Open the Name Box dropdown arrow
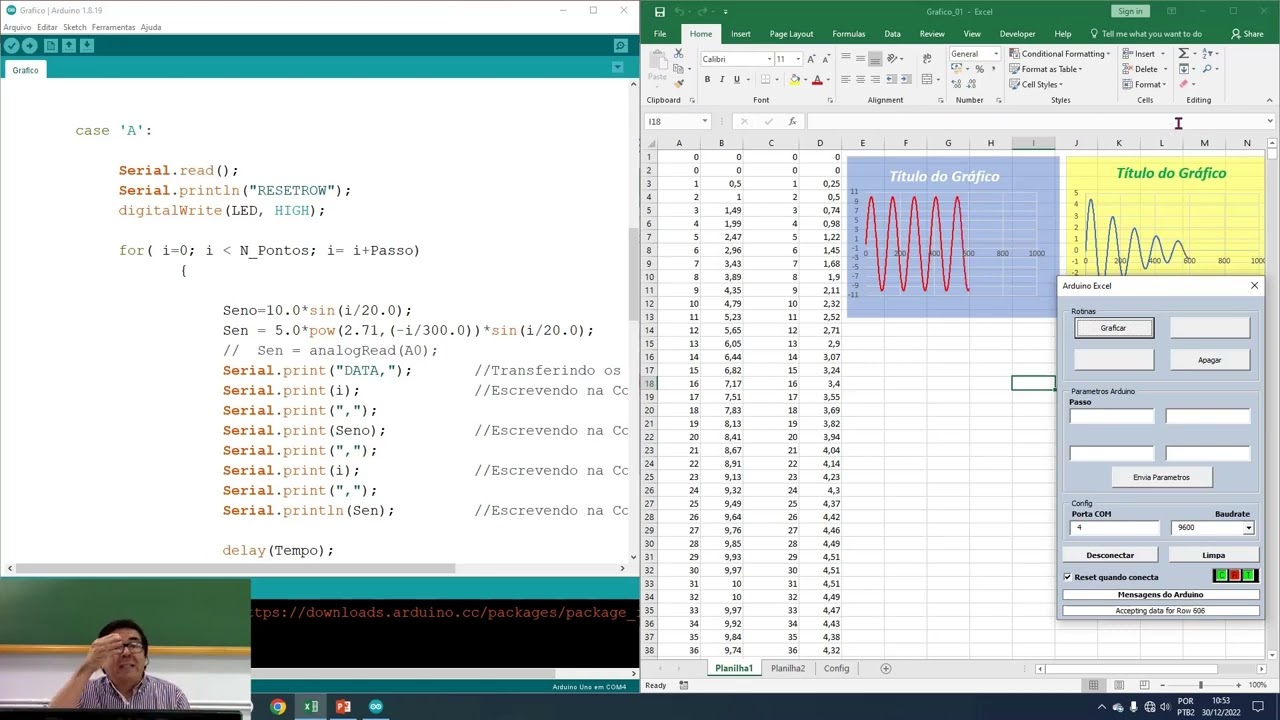Screen dimensions: 1280x720 [705, 121]
